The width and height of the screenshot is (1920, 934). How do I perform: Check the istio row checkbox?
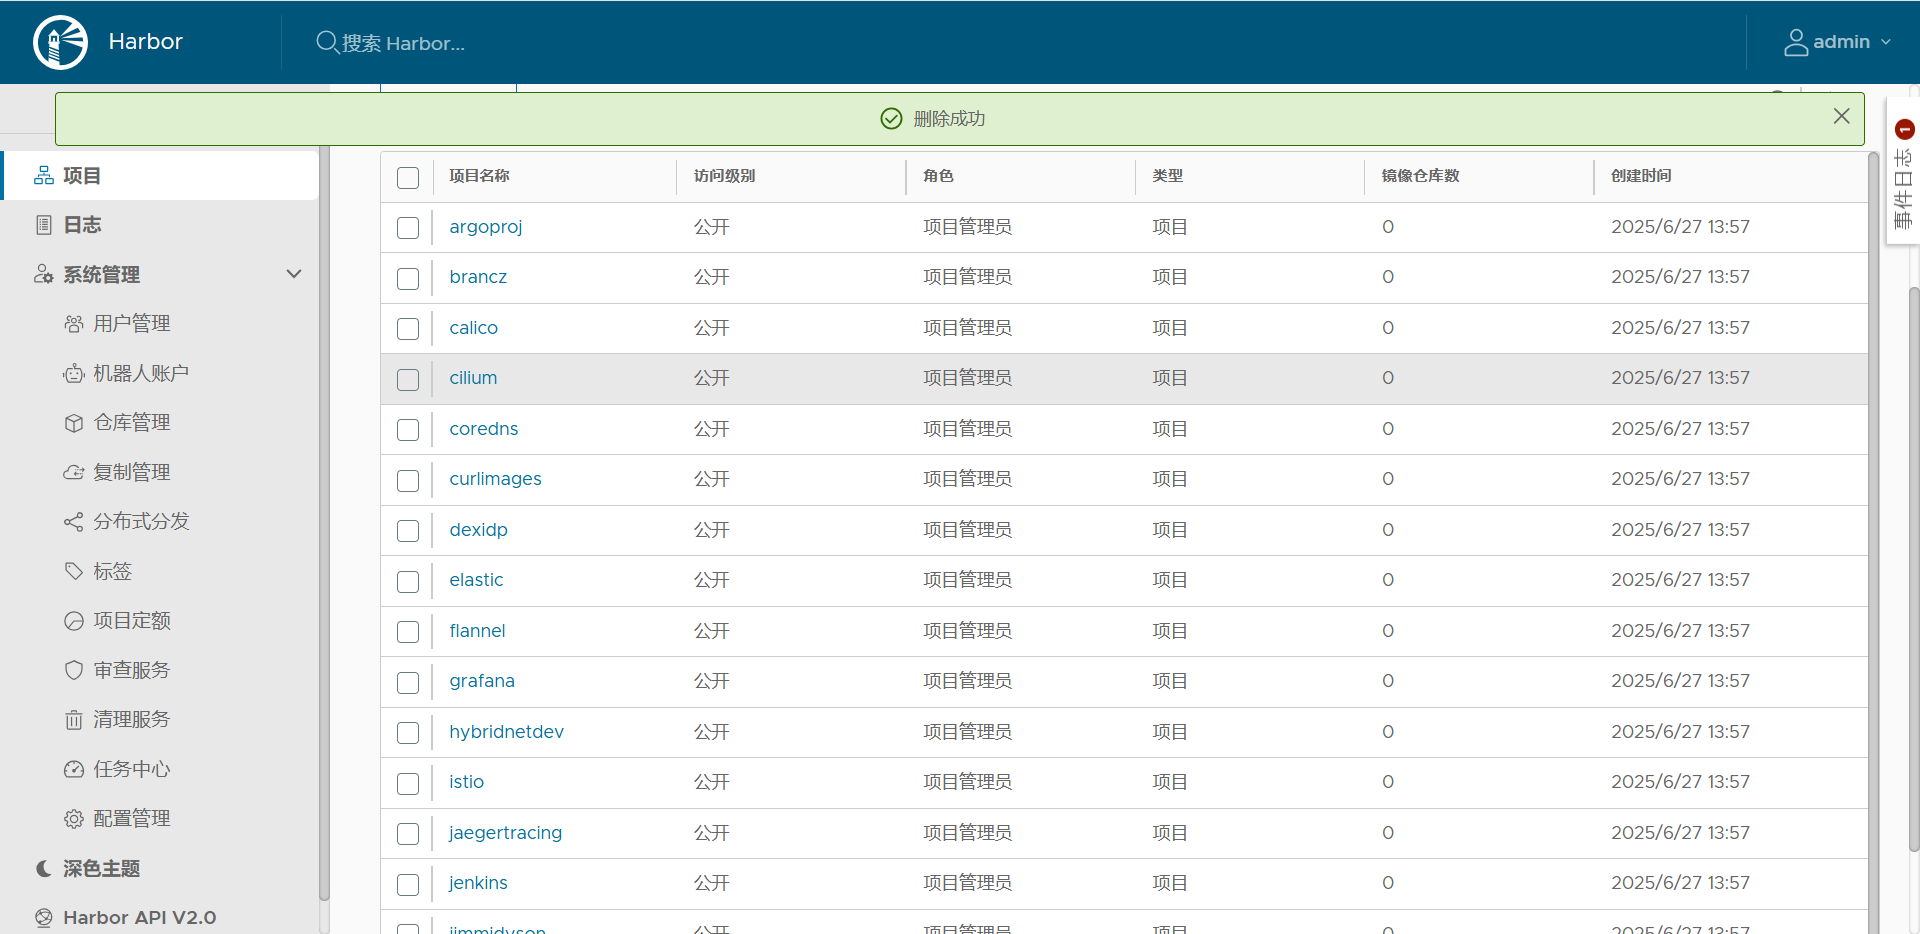(408, 784)
